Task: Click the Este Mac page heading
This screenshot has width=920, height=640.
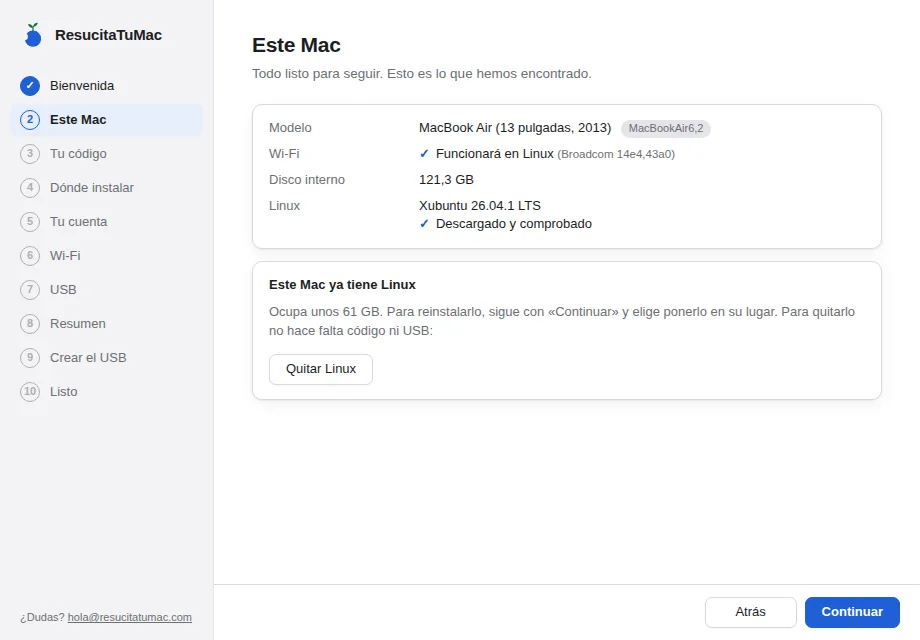Action: (x=296, y=45)
